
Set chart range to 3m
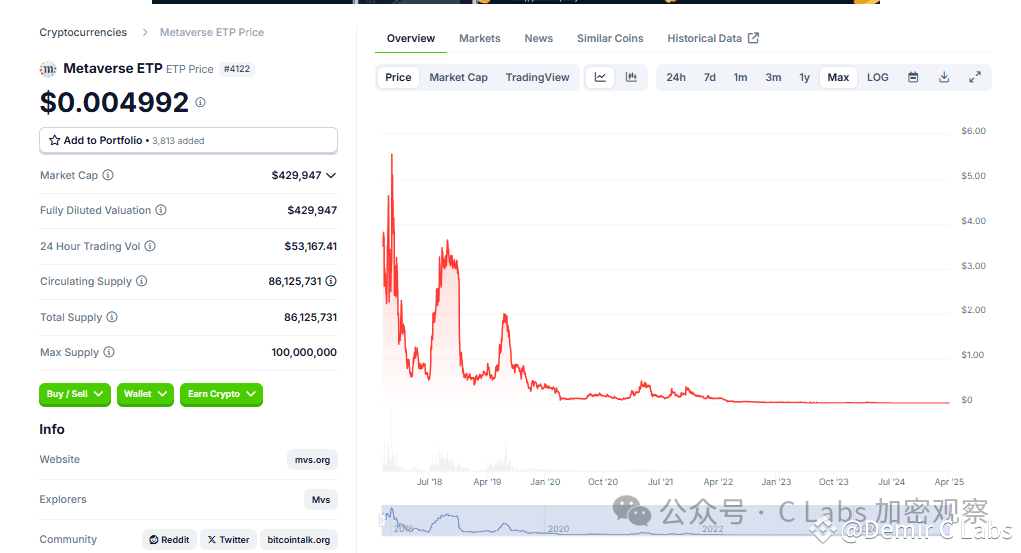[x=773, y=77]
